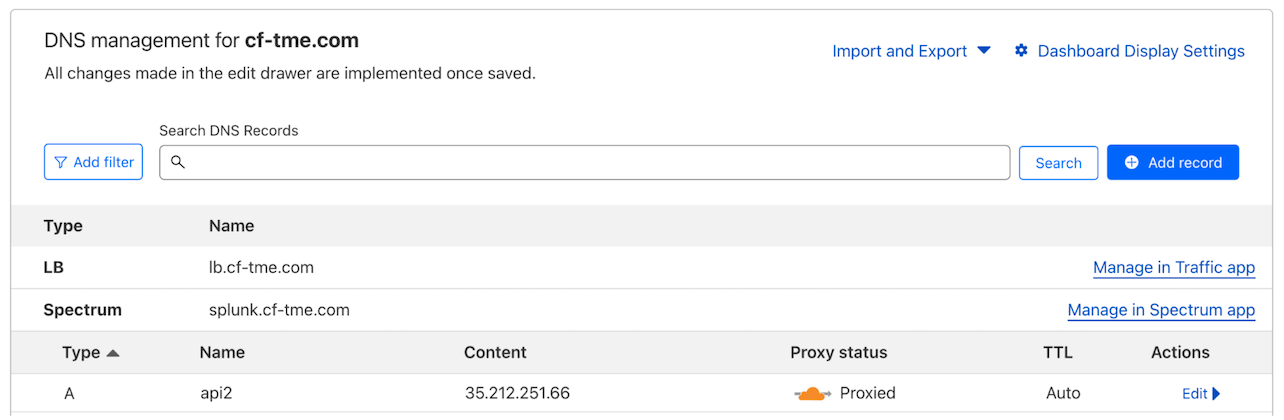Click the magnifier icon in search box

[x=178, y=162]
